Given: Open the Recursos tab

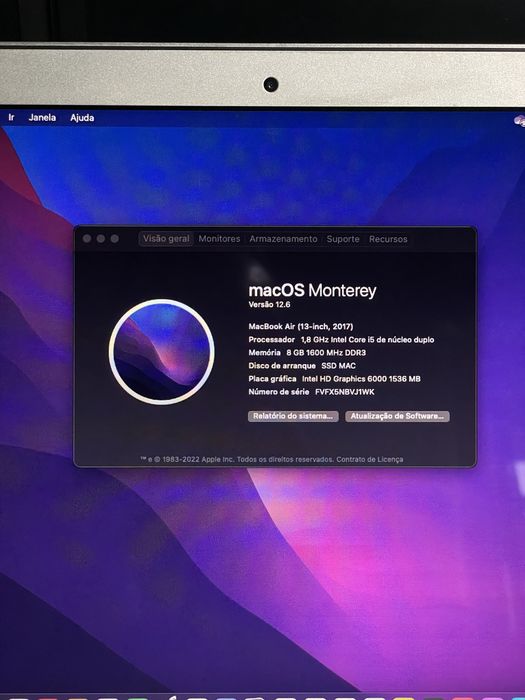Looking at the screenshot, I should tap(388, 239).
